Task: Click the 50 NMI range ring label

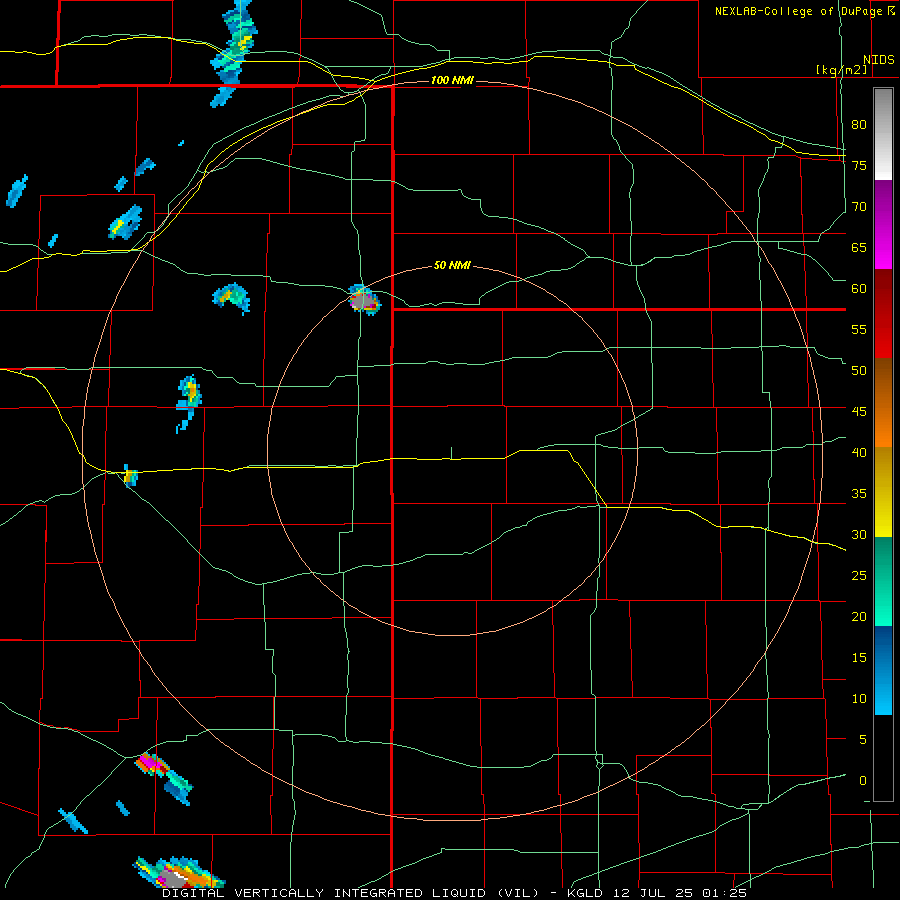Action: click(452, 265)
